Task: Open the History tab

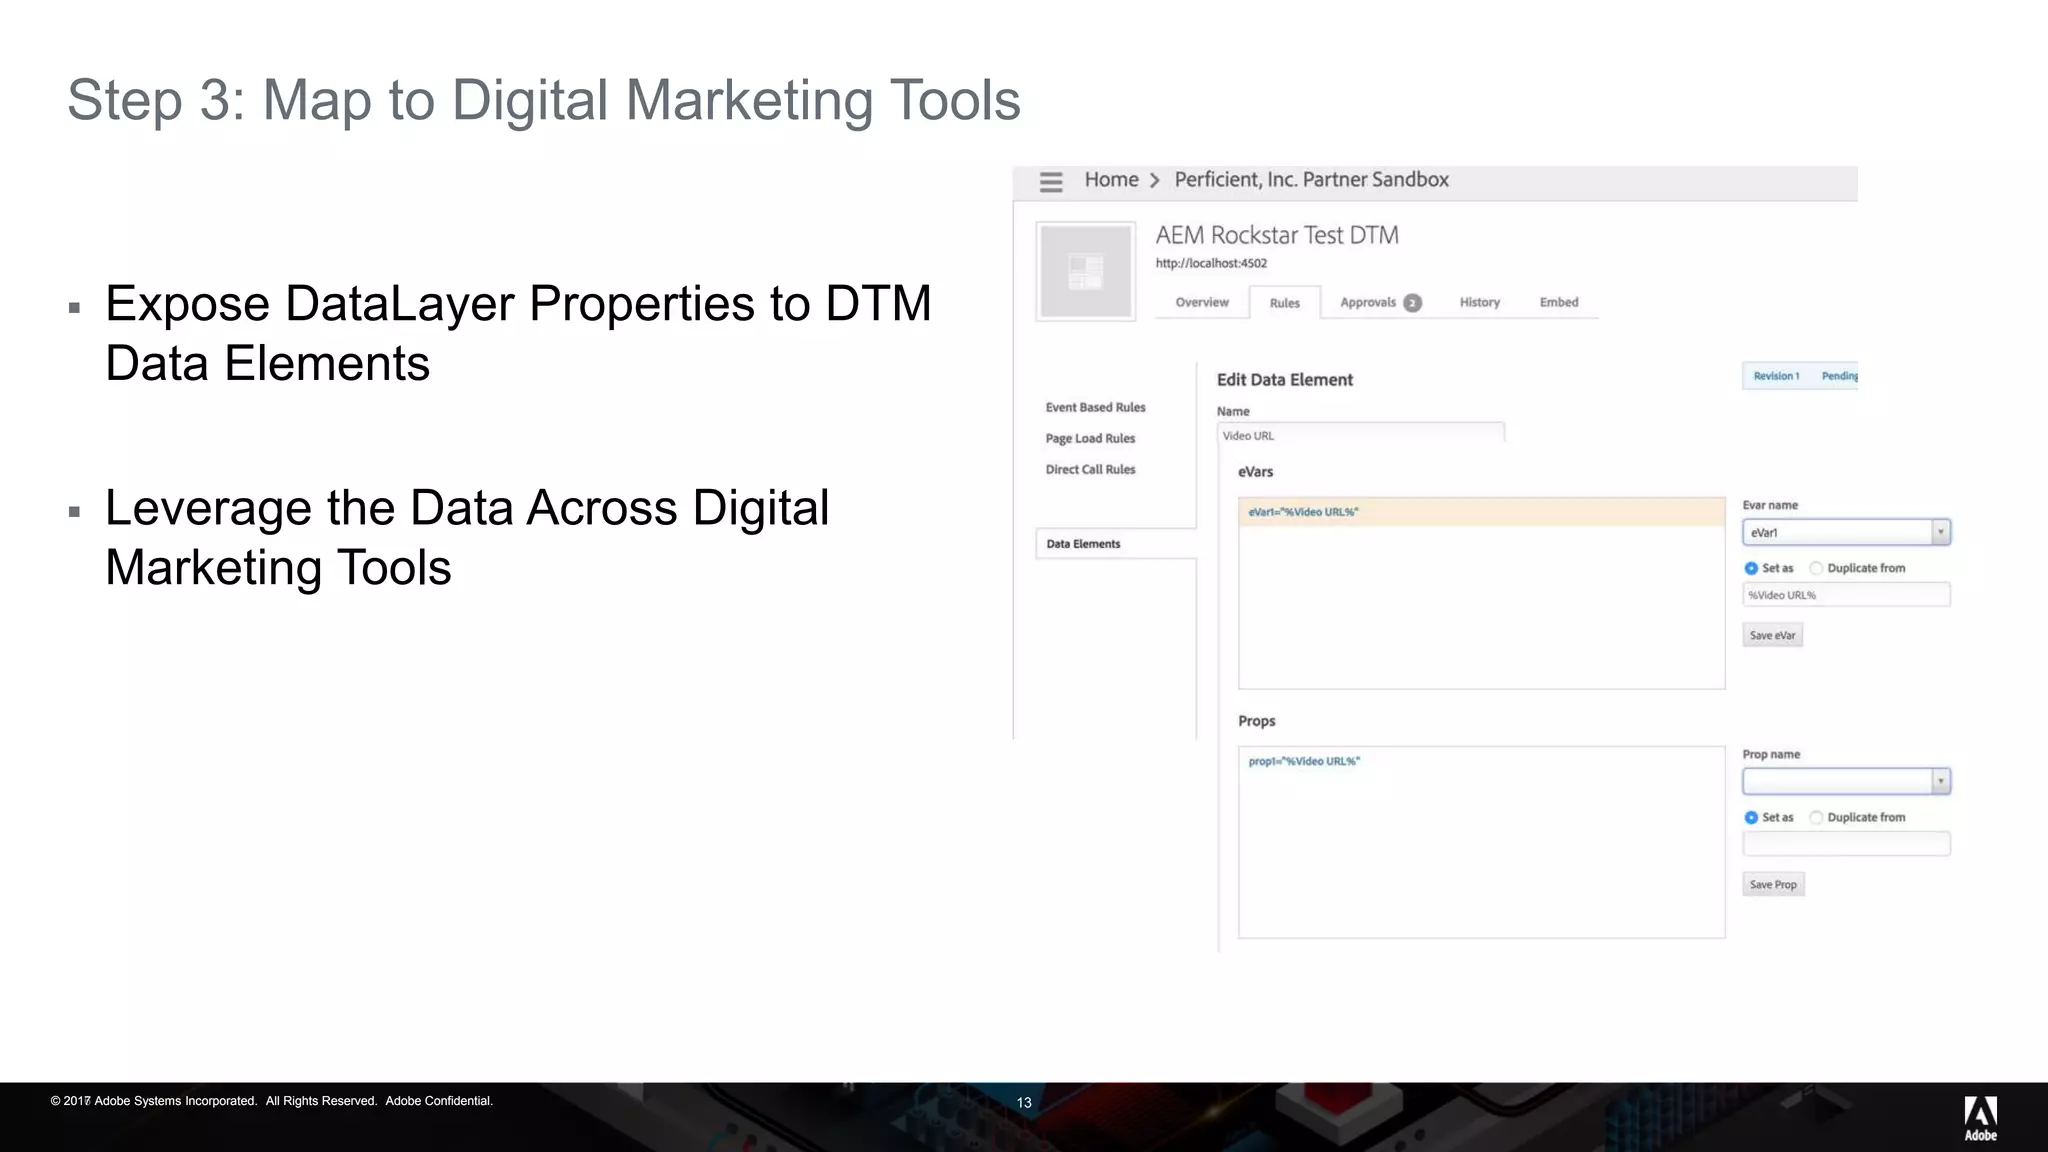Action: point(1479,302)
